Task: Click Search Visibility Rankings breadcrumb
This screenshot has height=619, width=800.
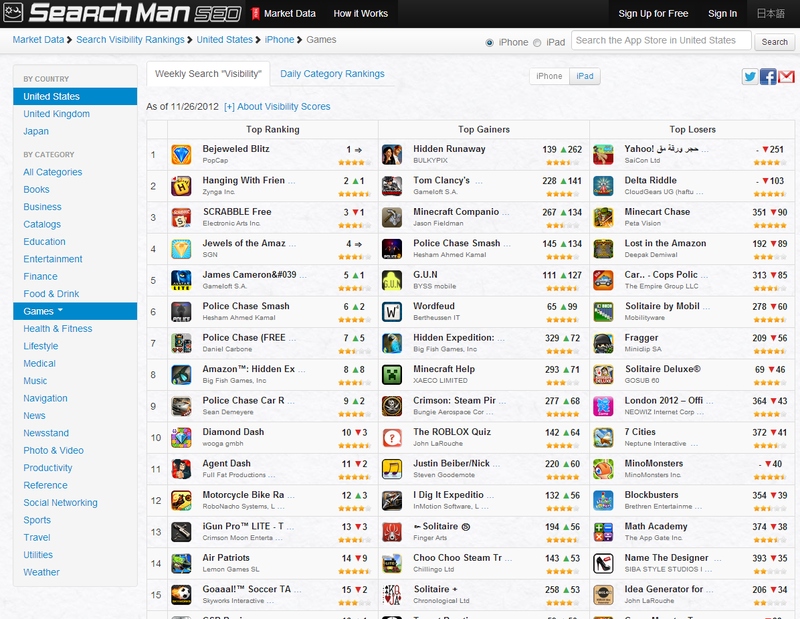Action: pos(130,40)
